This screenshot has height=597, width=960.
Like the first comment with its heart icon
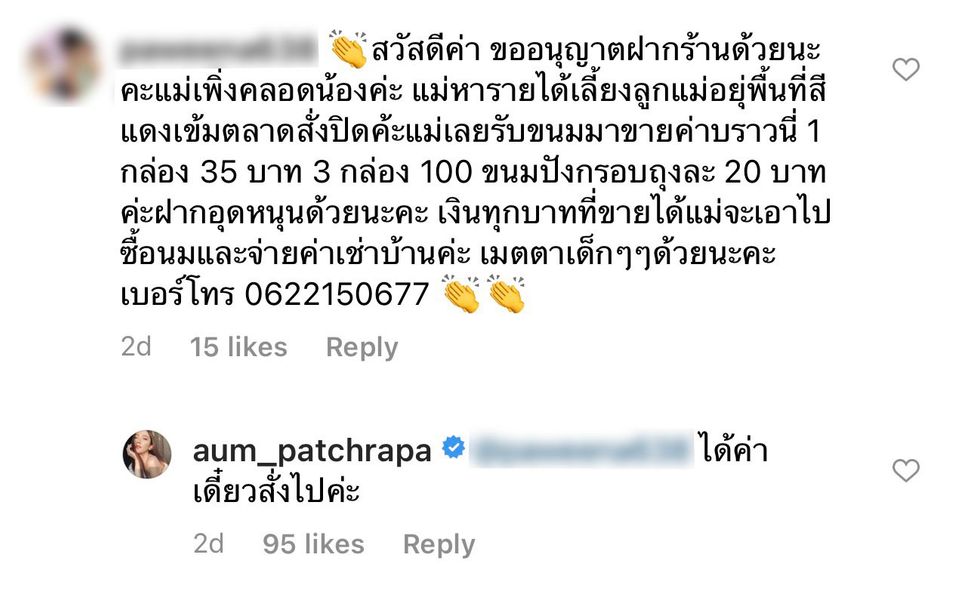pyautogui.click(x=906, y=70)
